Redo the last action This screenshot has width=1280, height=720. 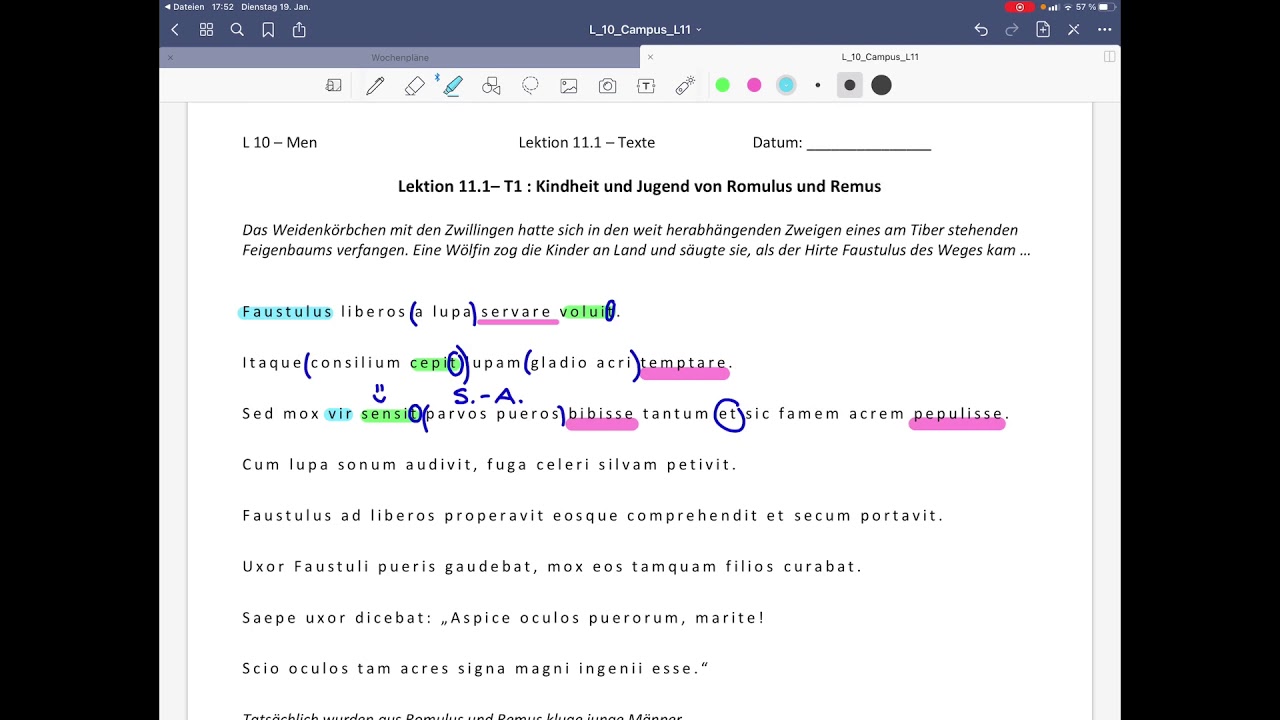[x=1012, y=30]
